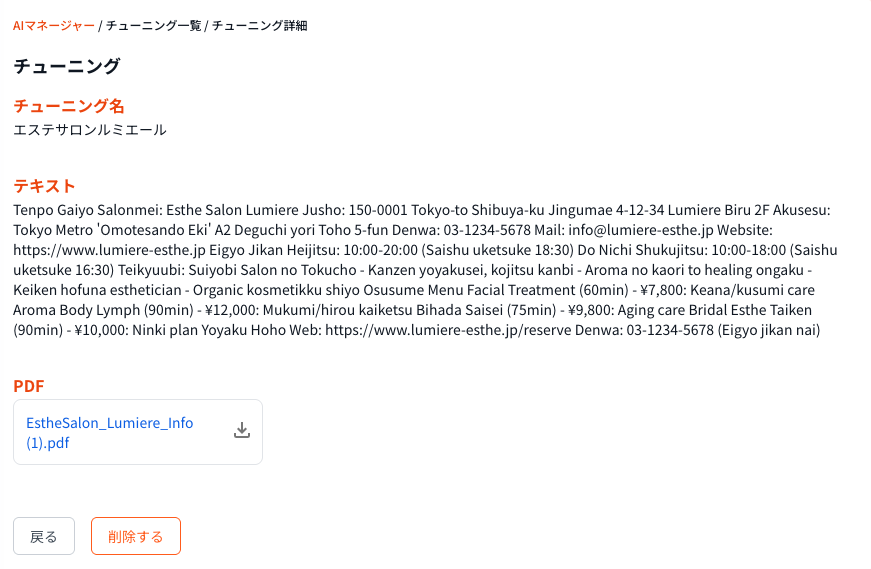Click the チューニング page heading

coord(66,66)
